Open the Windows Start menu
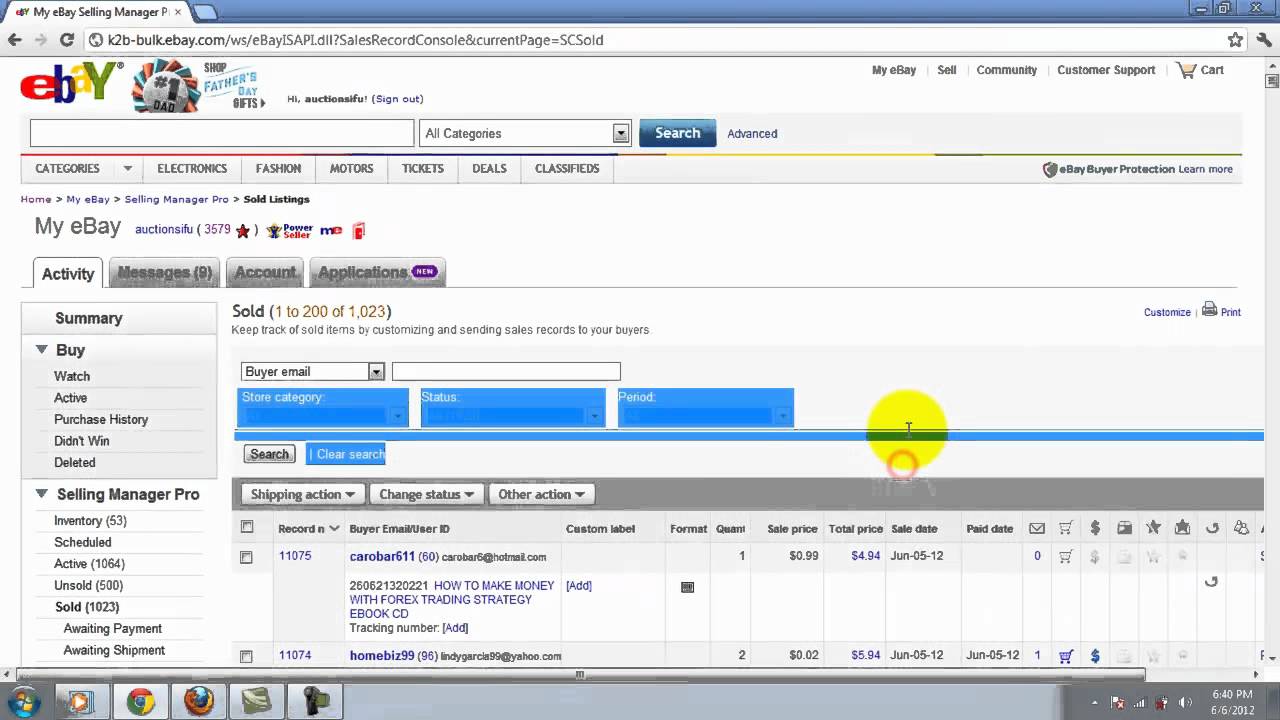The image size is (1280, 720). [23, 702]
